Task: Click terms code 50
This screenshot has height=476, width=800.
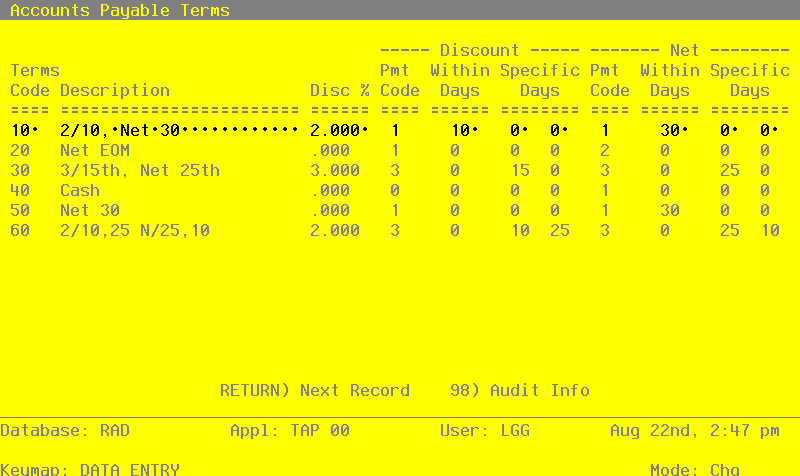Action: coord(20,210)
